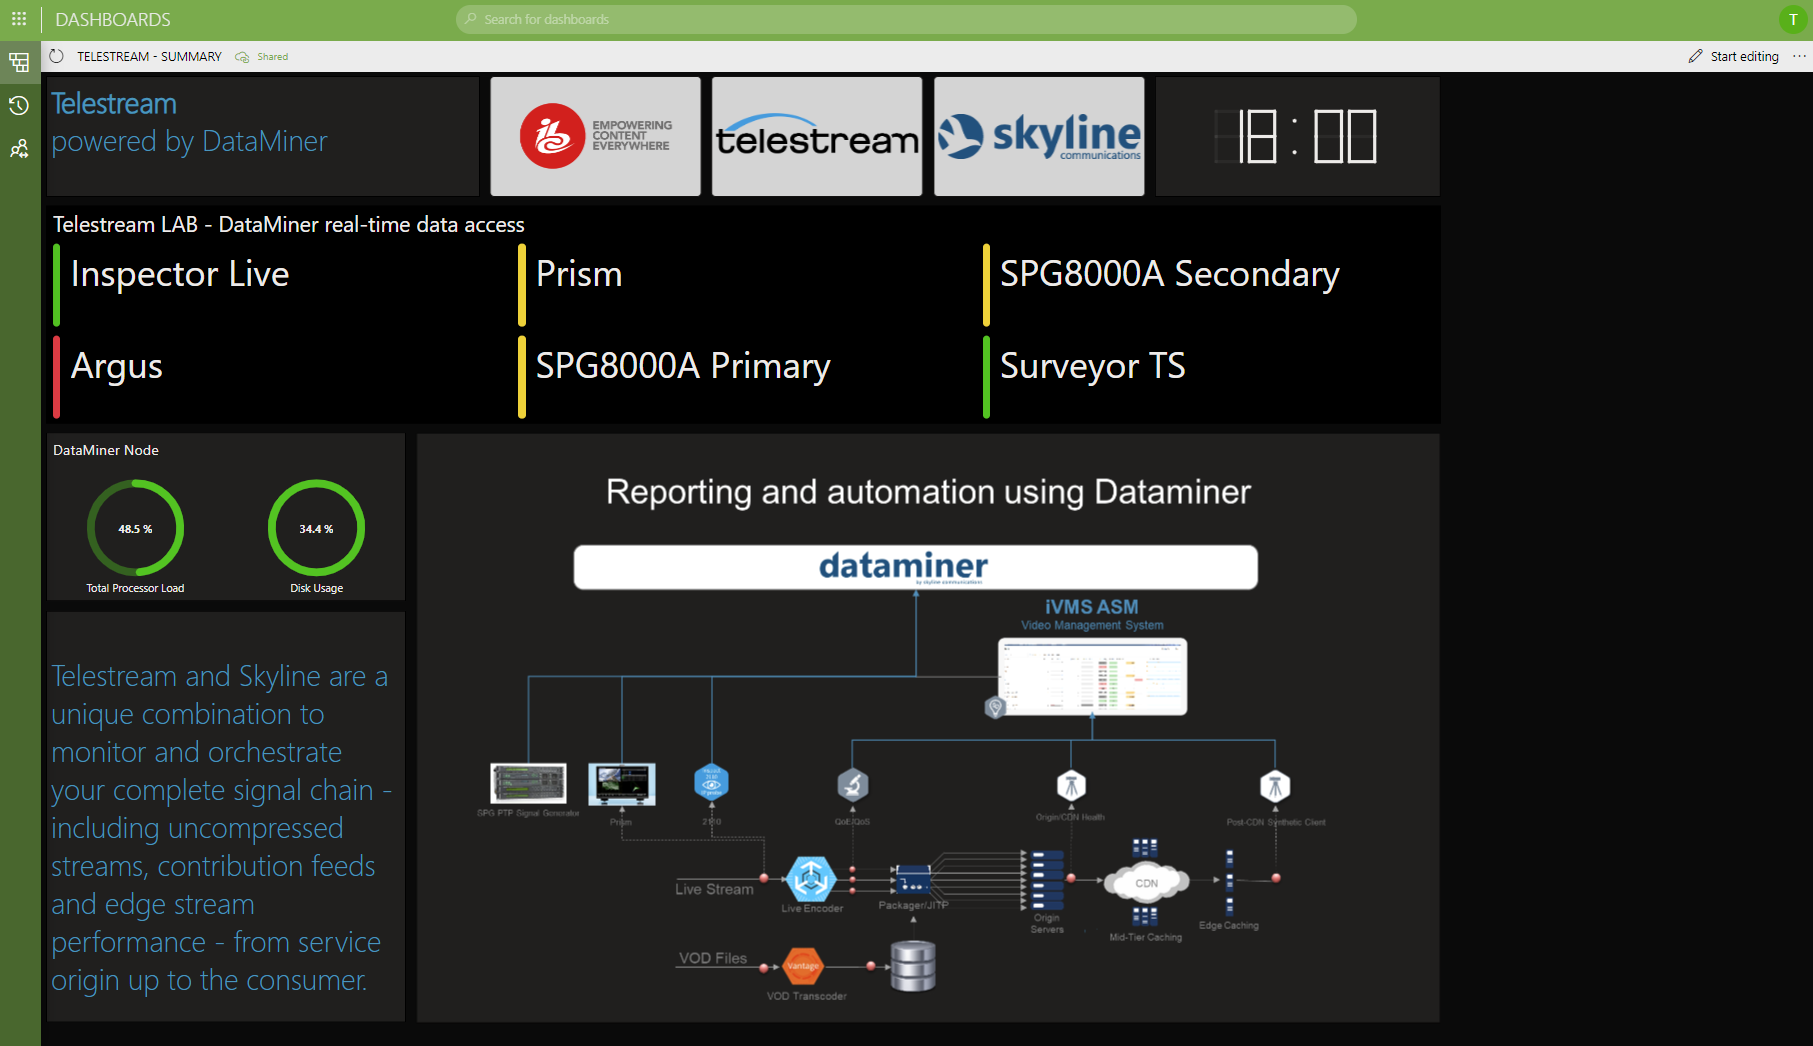Click the Mid-Tier Caching servers icon
The height and width of the screenshot is (1046, 1813).
(1145, 914)
